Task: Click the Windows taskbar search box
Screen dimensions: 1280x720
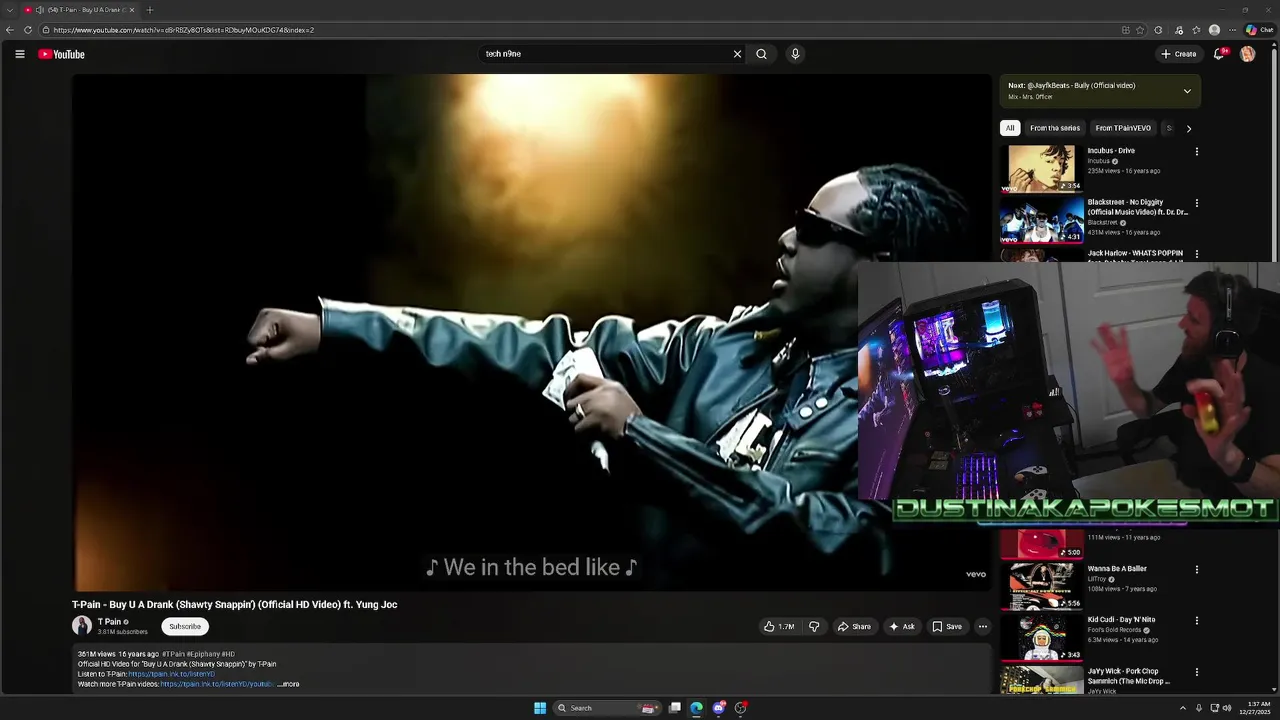Action: click(x=606, y=708)
